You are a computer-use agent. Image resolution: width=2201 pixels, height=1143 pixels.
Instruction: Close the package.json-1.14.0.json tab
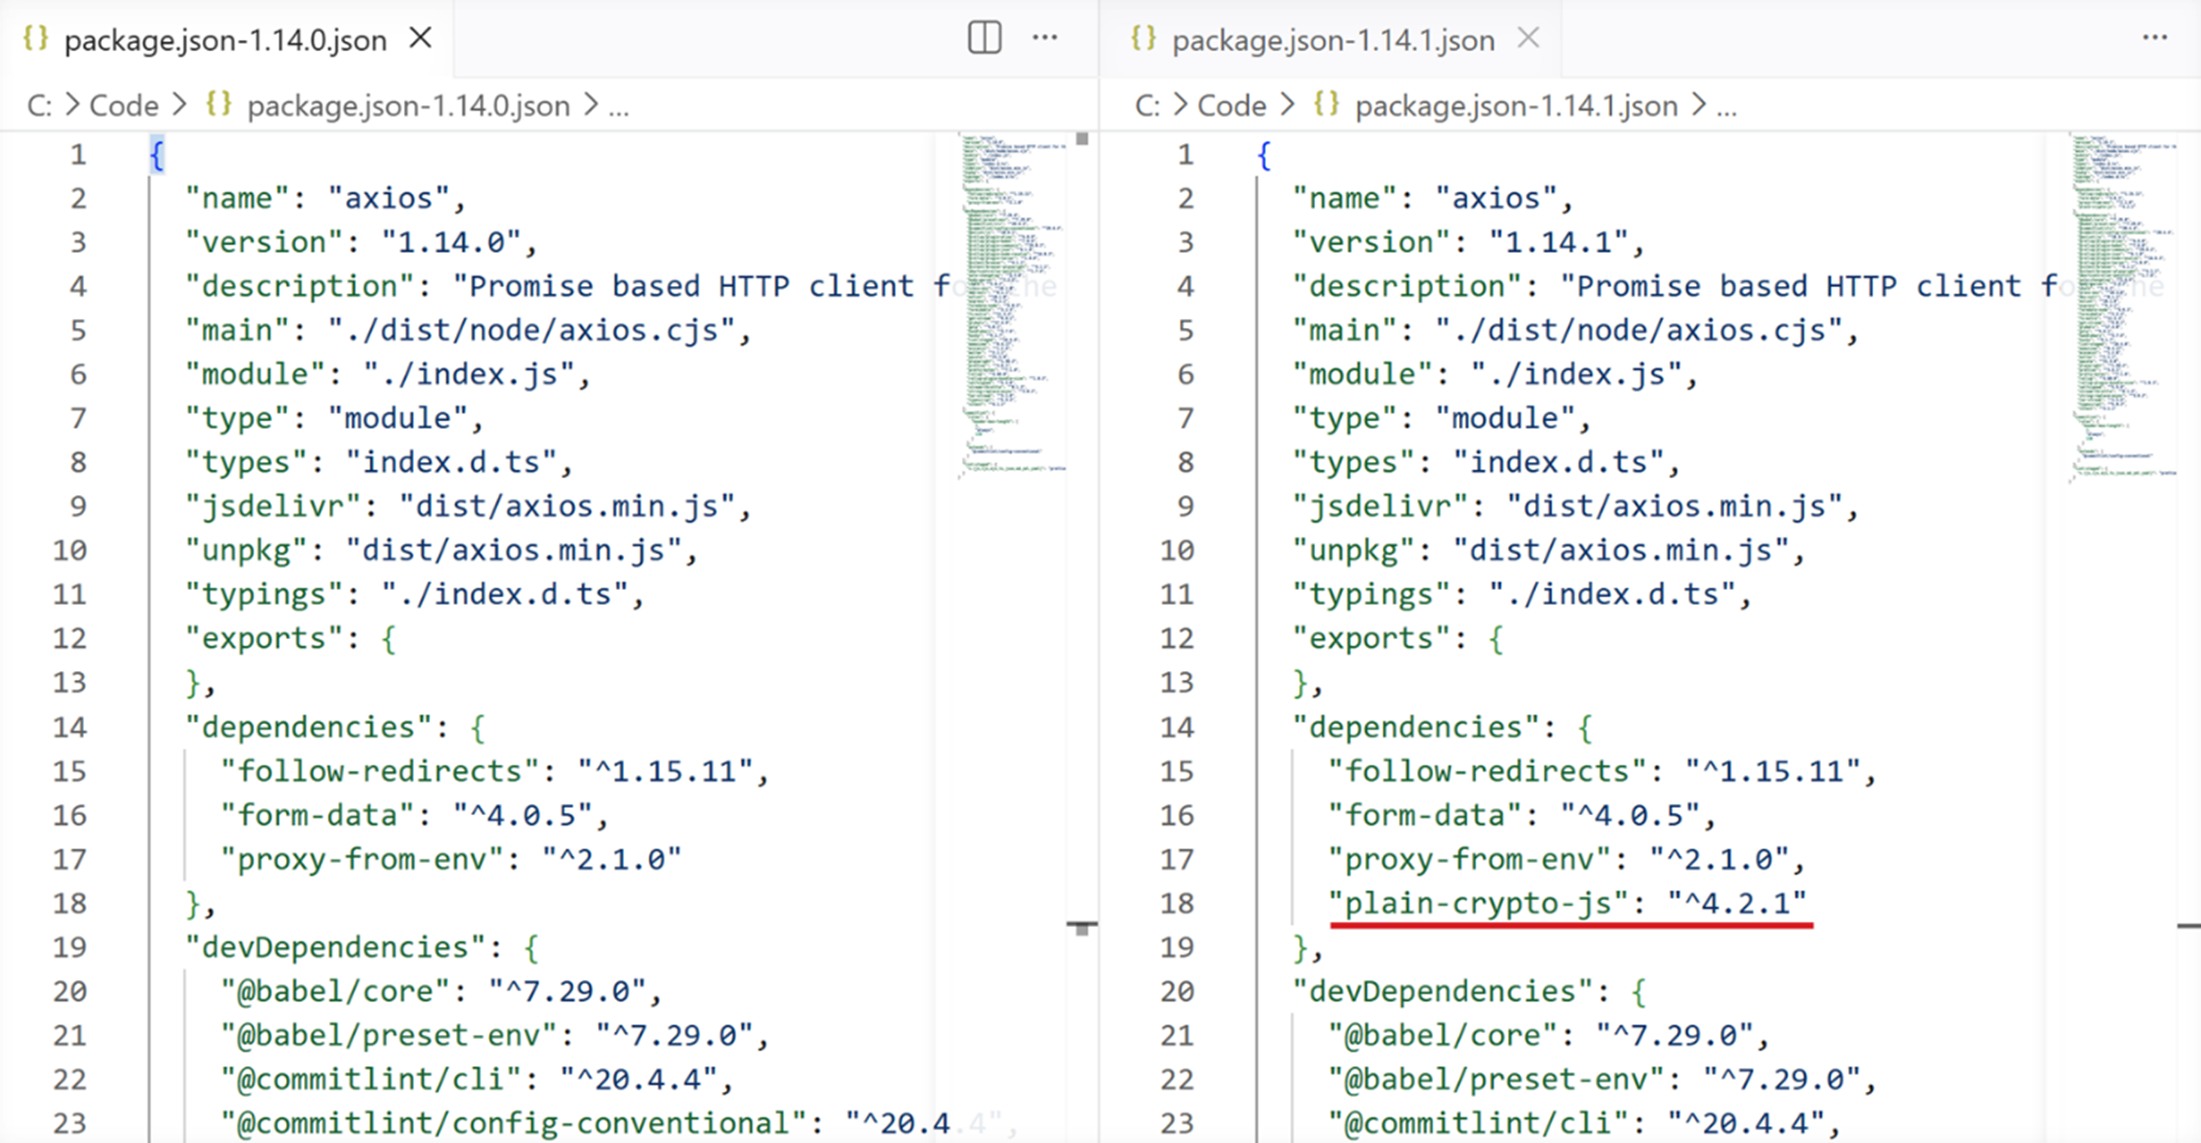(x=421, y=38)
